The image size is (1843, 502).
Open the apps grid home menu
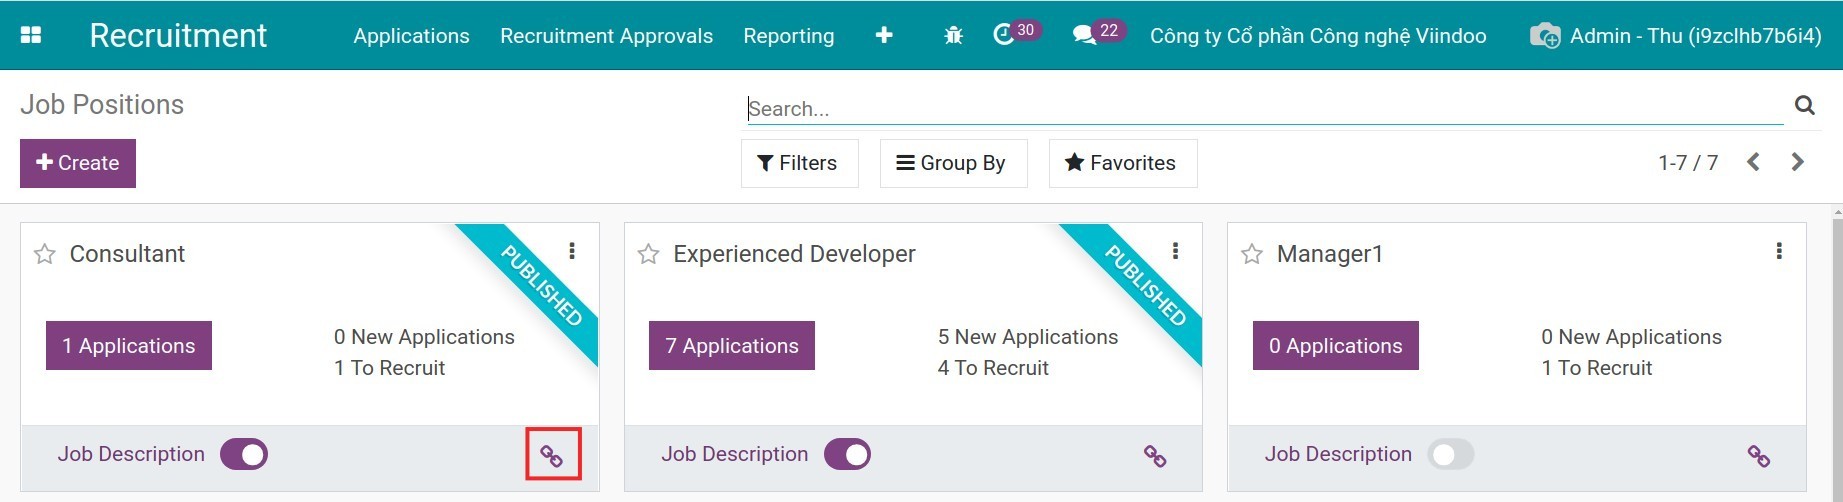(x=31, y=35)
